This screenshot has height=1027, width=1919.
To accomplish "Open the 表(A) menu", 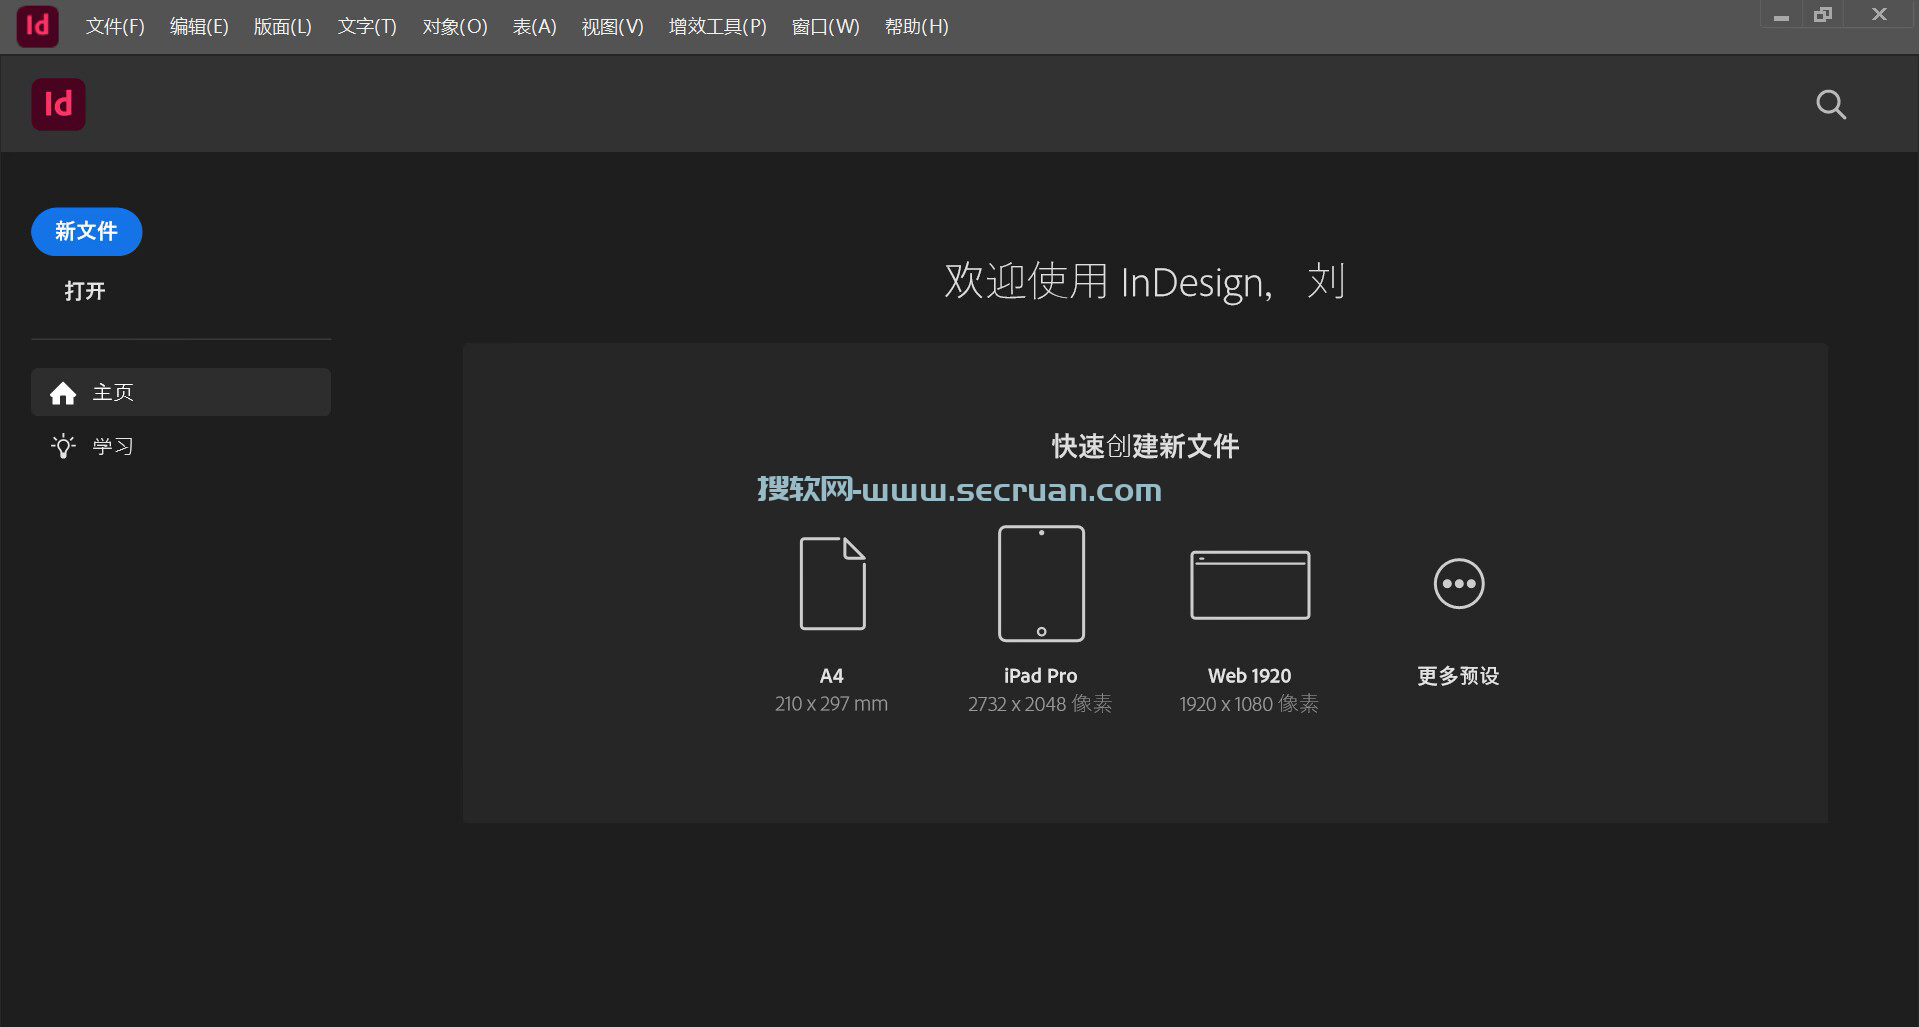I will pyautogui.click(x=534, y=27).
